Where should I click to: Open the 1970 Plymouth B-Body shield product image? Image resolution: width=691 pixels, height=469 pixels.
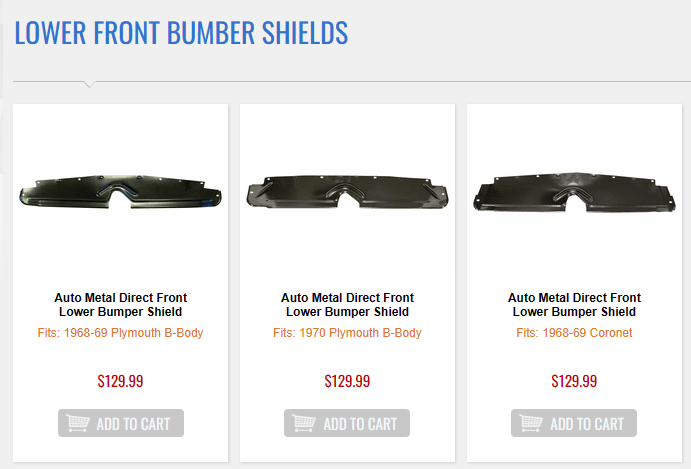(x=347, y=192)
